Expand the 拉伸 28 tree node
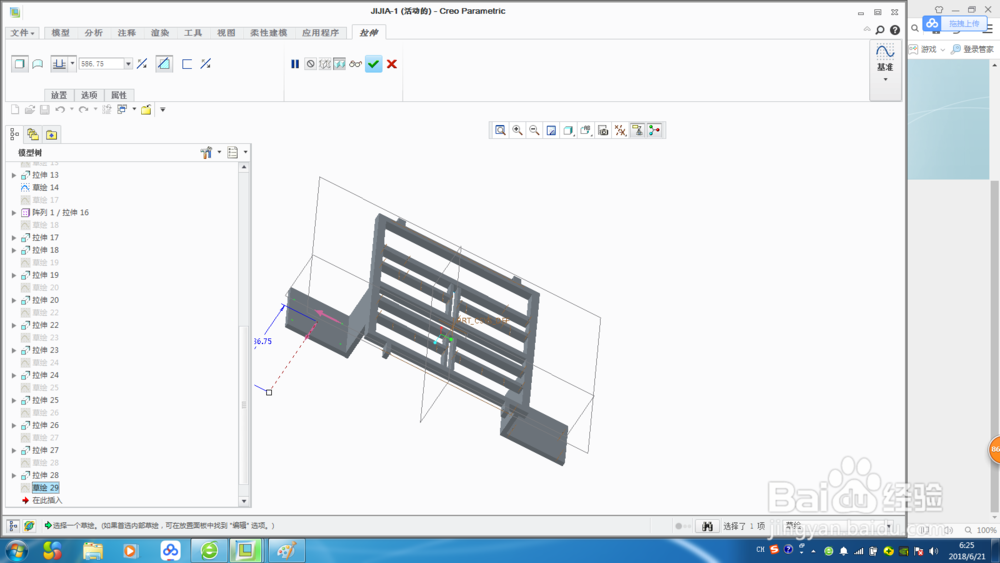 tap(14, 475)
